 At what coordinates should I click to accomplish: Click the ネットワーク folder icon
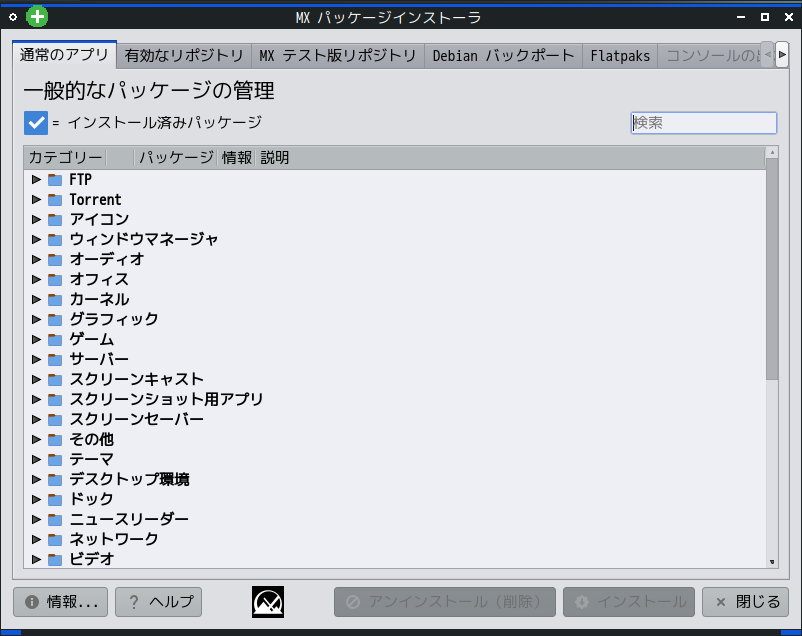[55, 539]
